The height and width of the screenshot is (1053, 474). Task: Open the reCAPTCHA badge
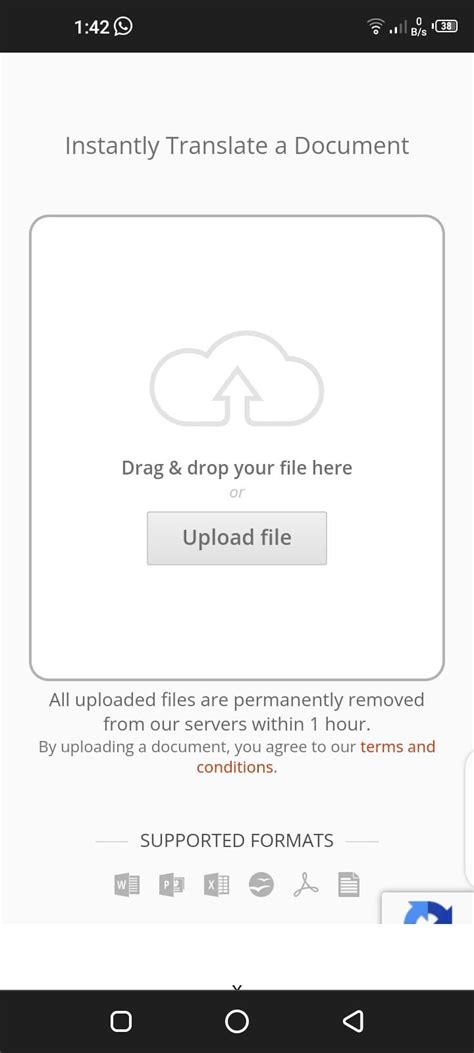(428, 907)
